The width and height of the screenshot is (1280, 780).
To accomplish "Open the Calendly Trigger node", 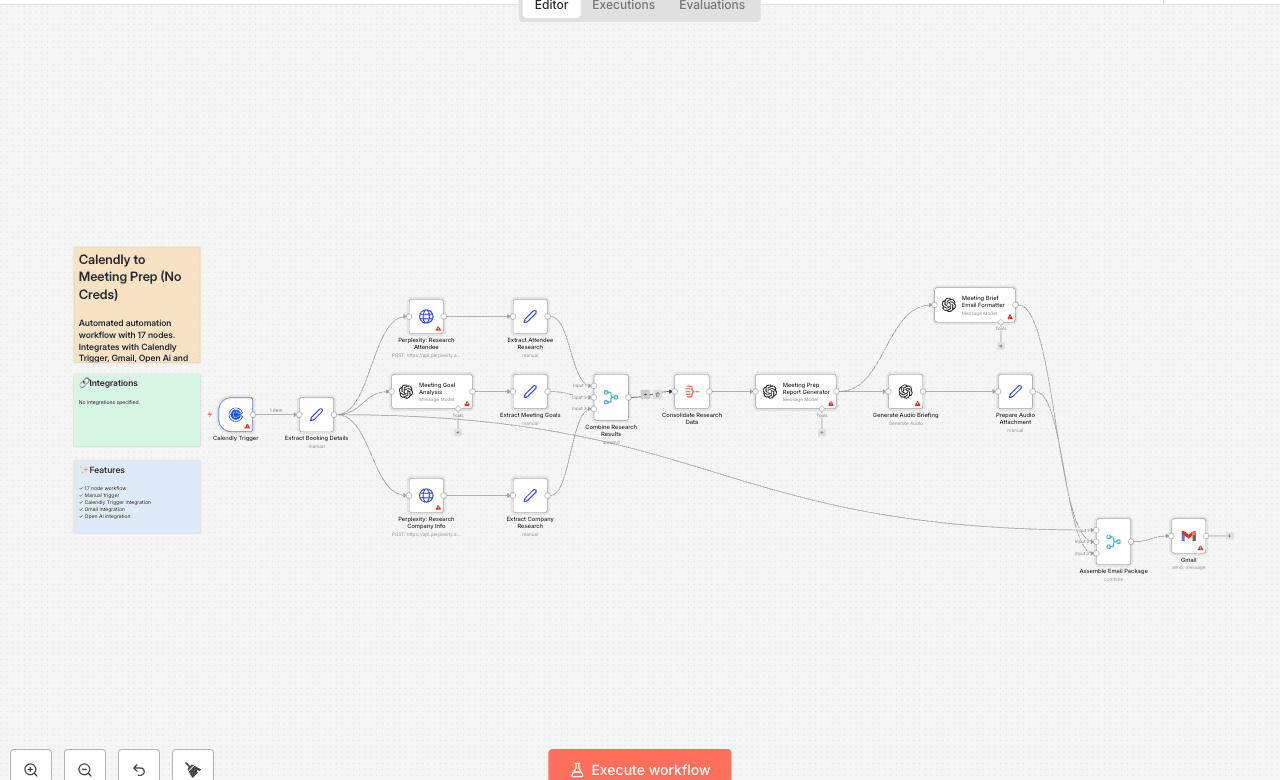I will [235, 414].
